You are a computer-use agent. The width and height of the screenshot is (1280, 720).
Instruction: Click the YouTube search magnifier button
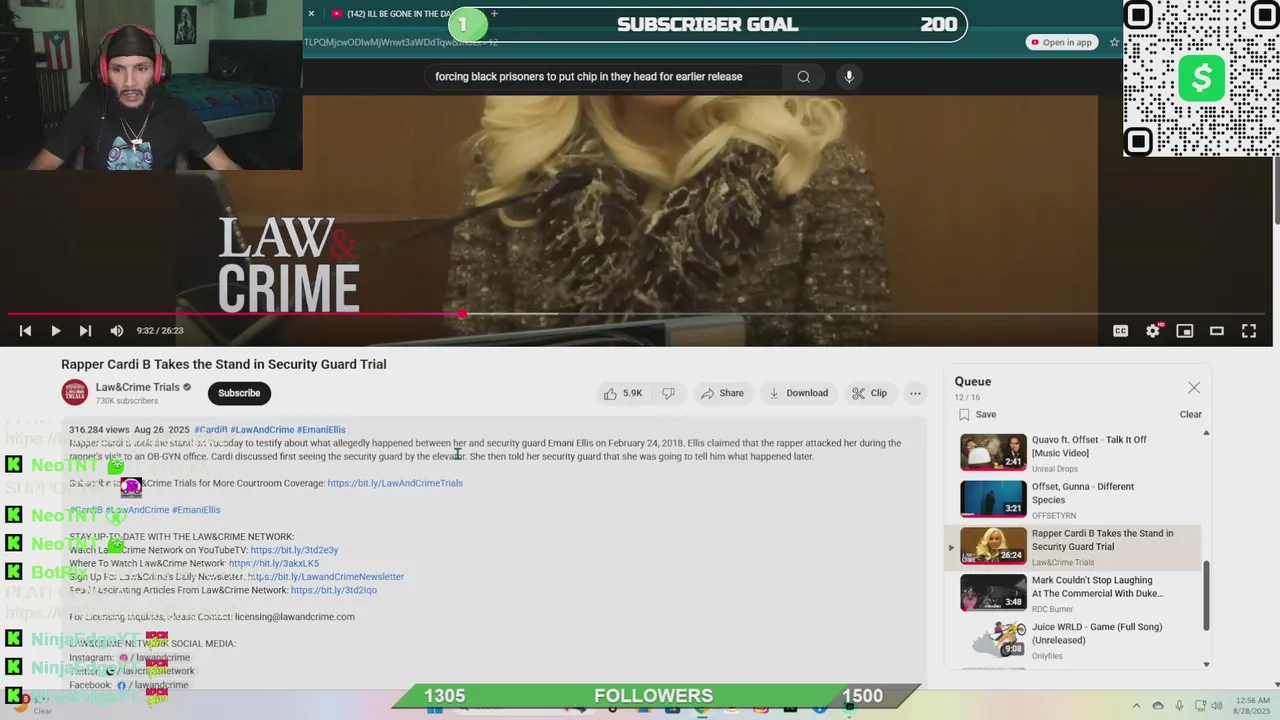click(803, 77)
